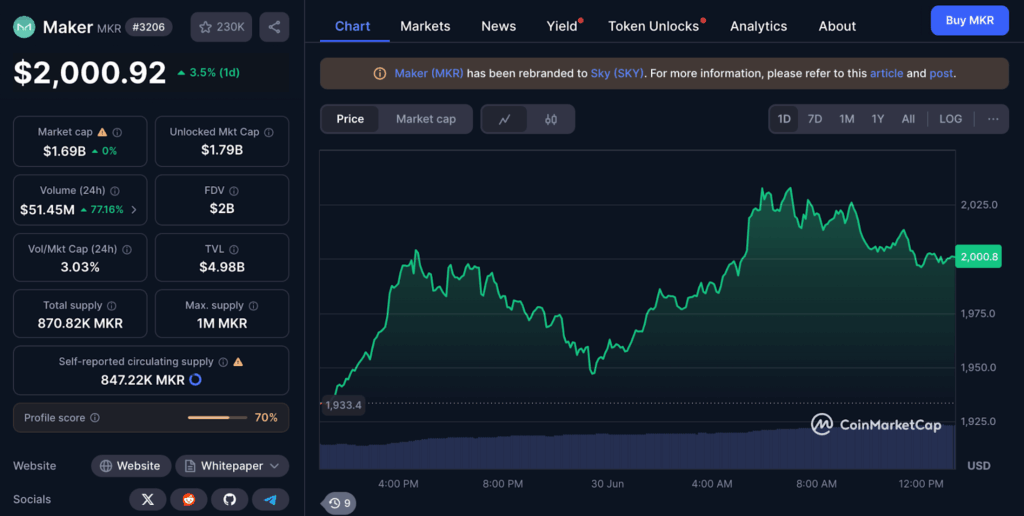Screen dimensions: 1024x516
Task: Go to the Token Unlocks tab
Action: click(x=653, y=26)
